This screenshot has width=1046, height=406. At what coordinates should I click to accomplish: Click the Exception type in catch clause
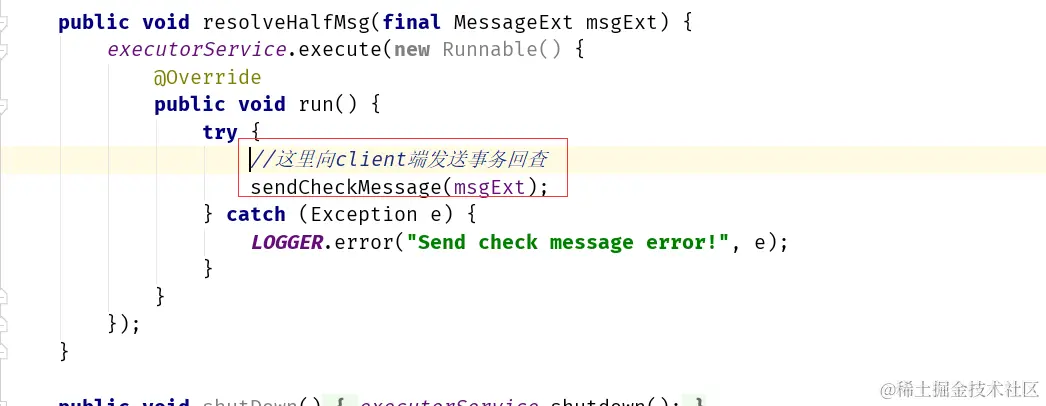364,215
